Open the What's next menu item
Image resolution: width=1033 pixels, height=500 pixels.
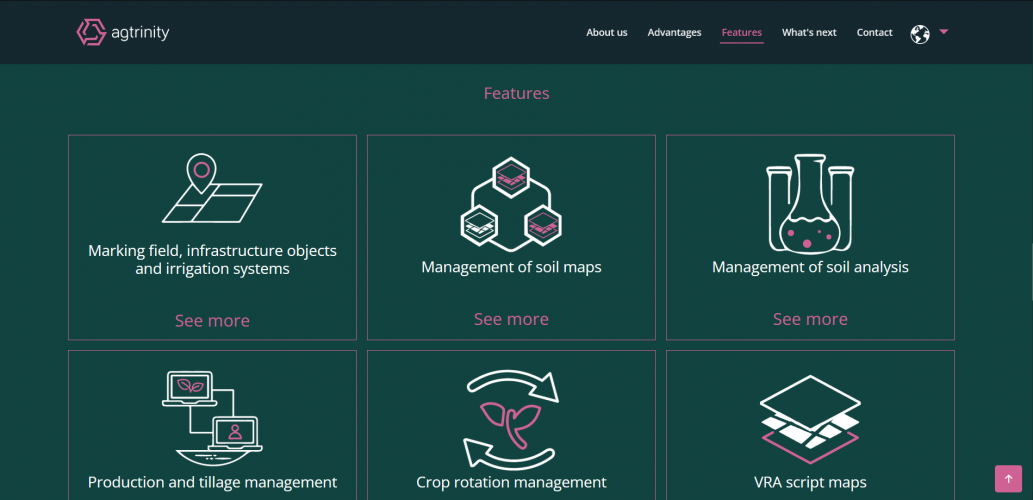tap(809, 32)
